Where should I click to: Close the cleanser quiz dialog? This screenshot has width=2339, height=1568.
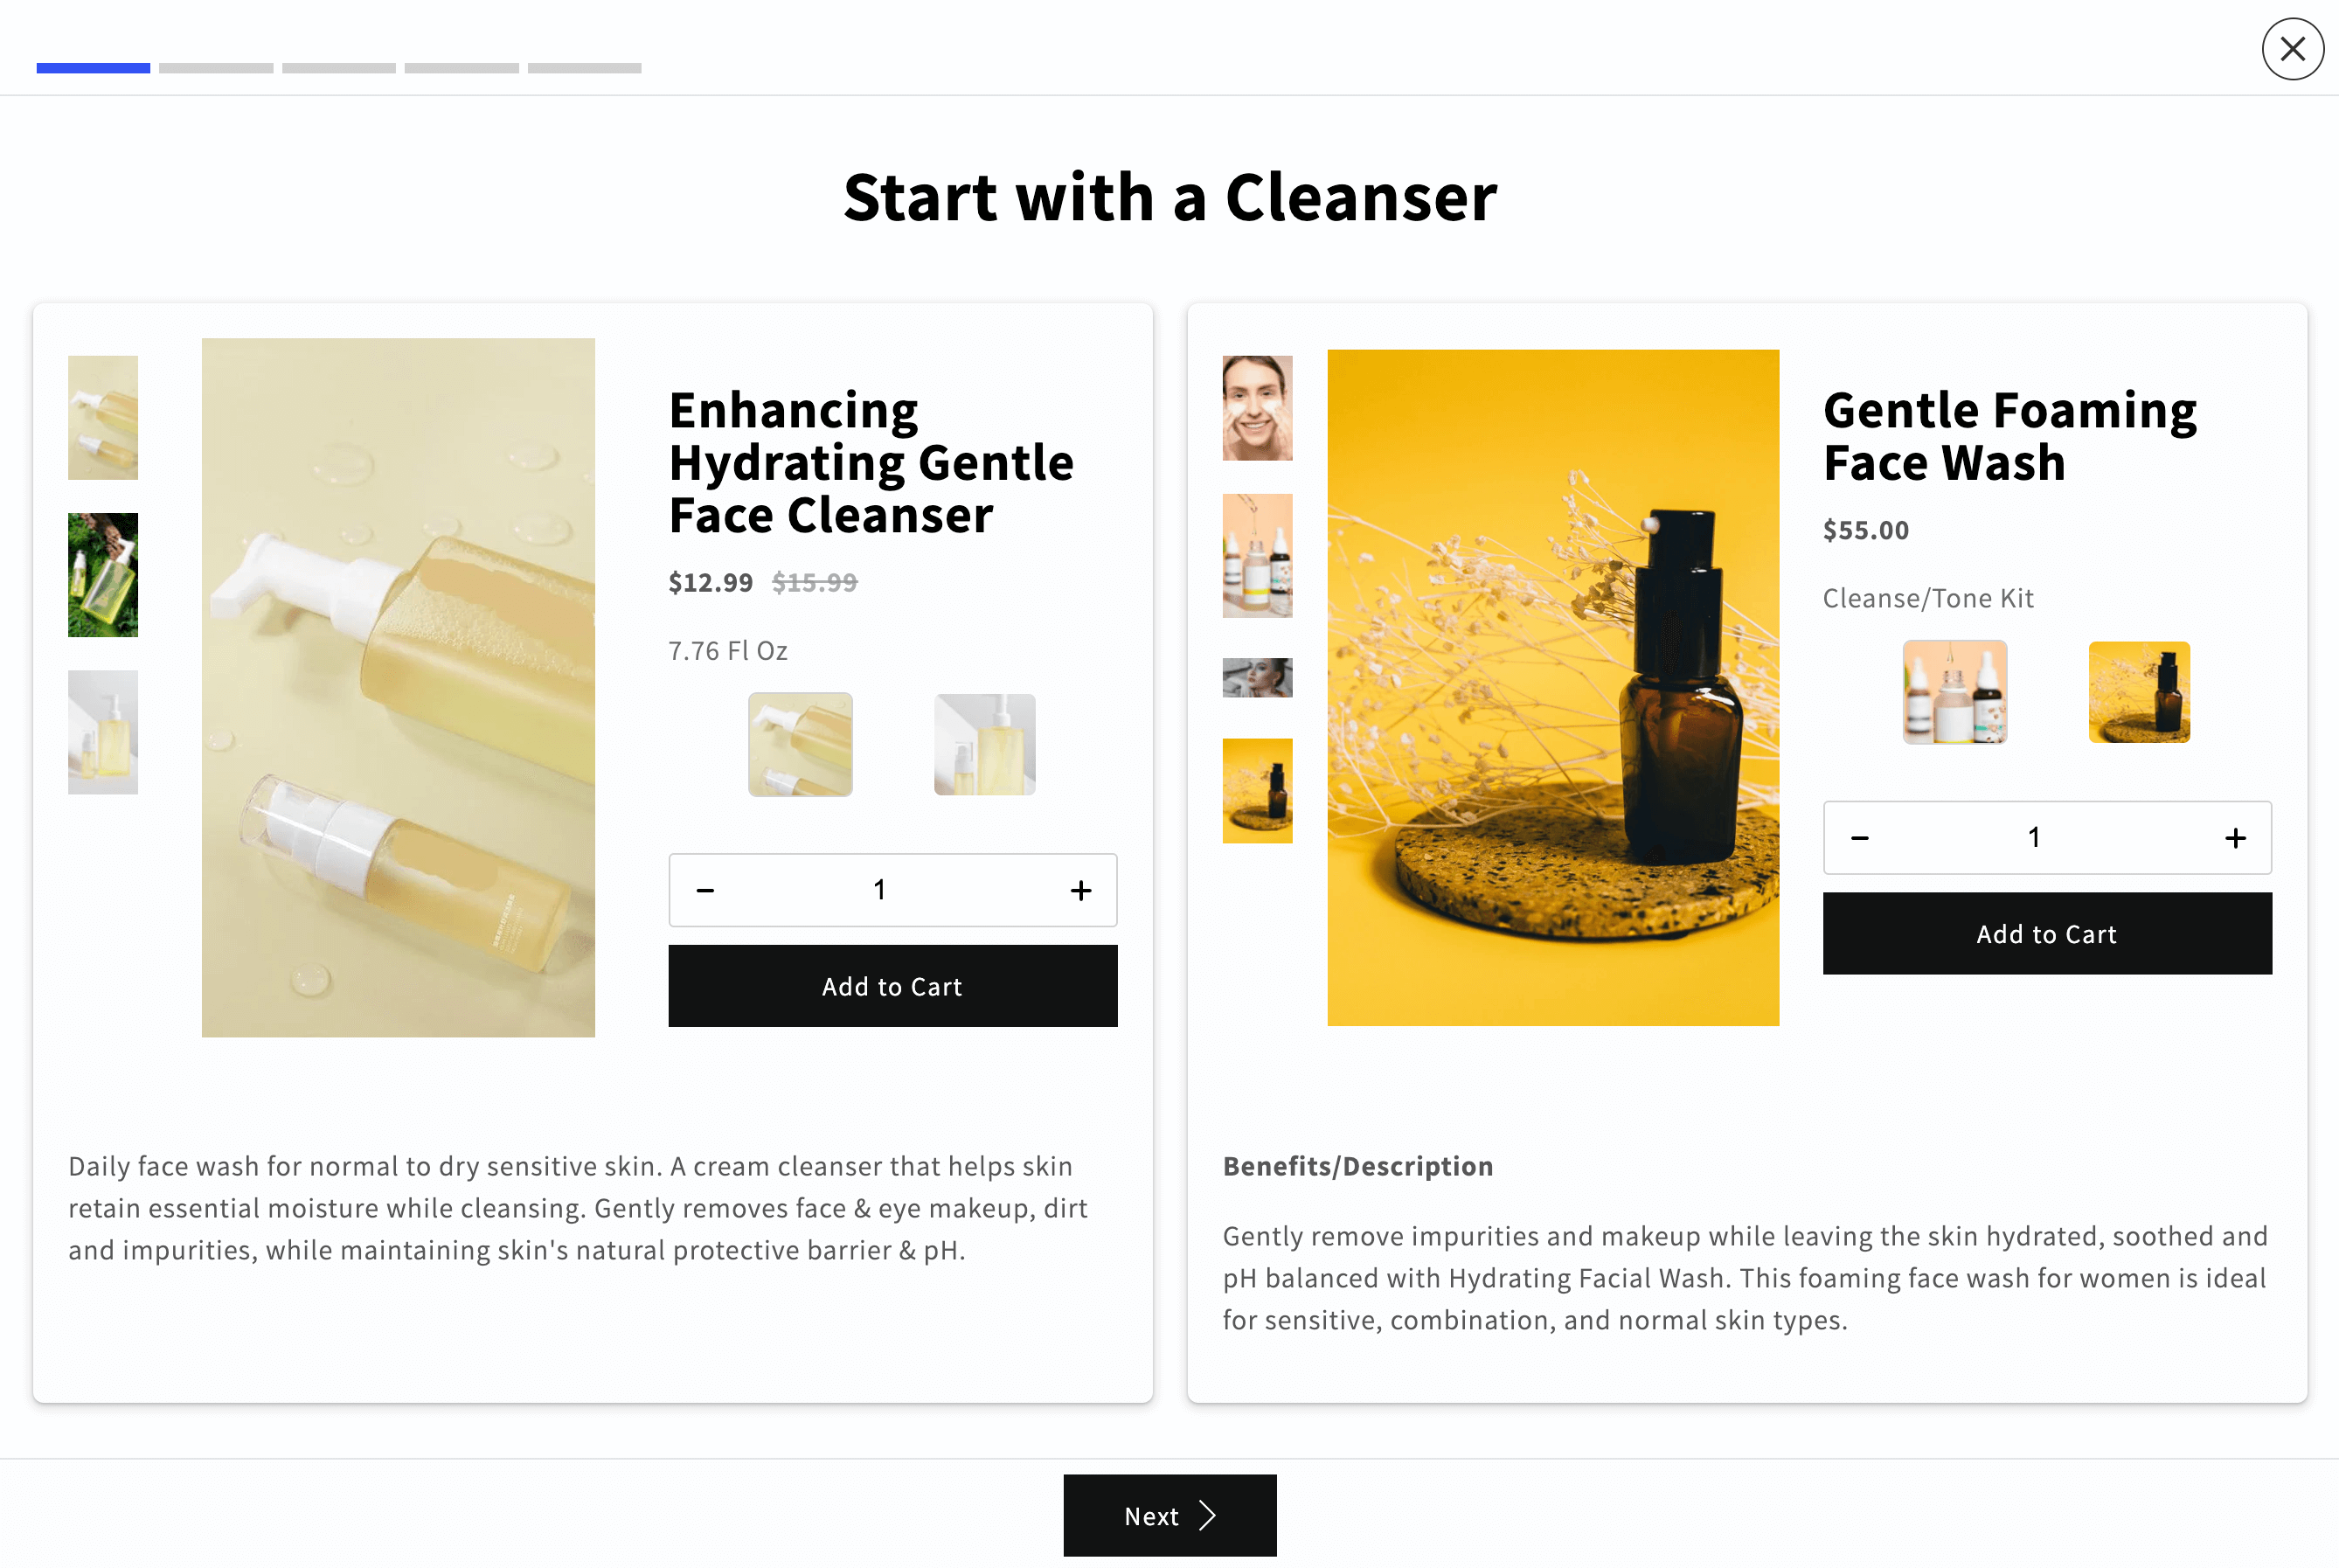coord(2292,49)
